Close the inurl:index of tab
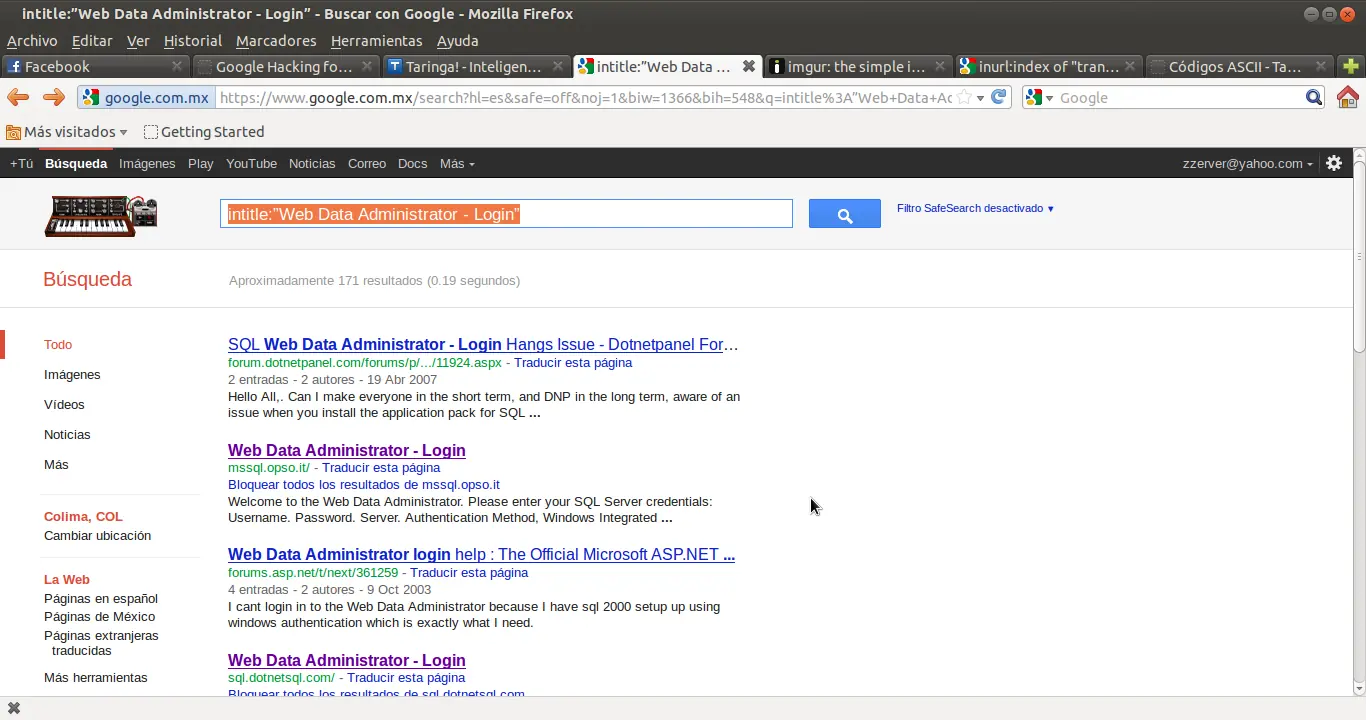The width and height of the screenshot is (1366, 720). coord(1130,66)
